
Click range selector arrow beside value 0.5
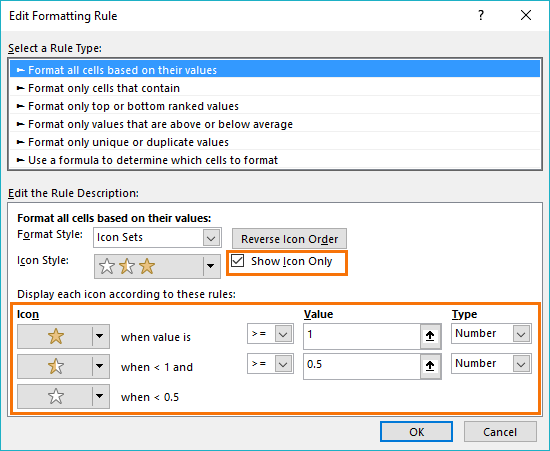coord(430,366)
